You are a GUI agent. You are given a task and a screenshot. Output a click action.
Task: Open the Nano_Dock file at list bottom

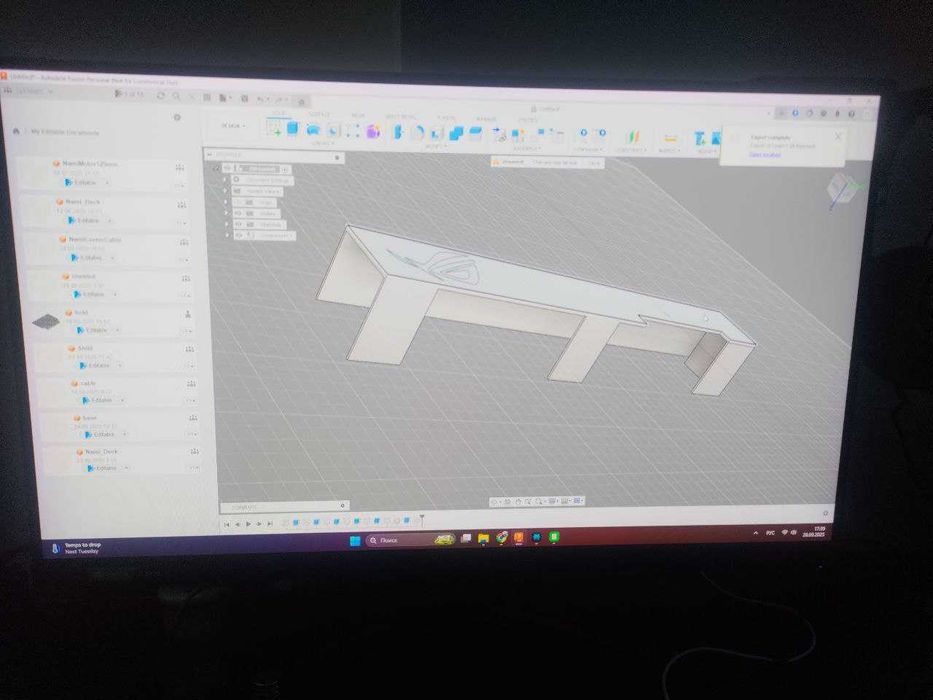click(x=101, y=452)
